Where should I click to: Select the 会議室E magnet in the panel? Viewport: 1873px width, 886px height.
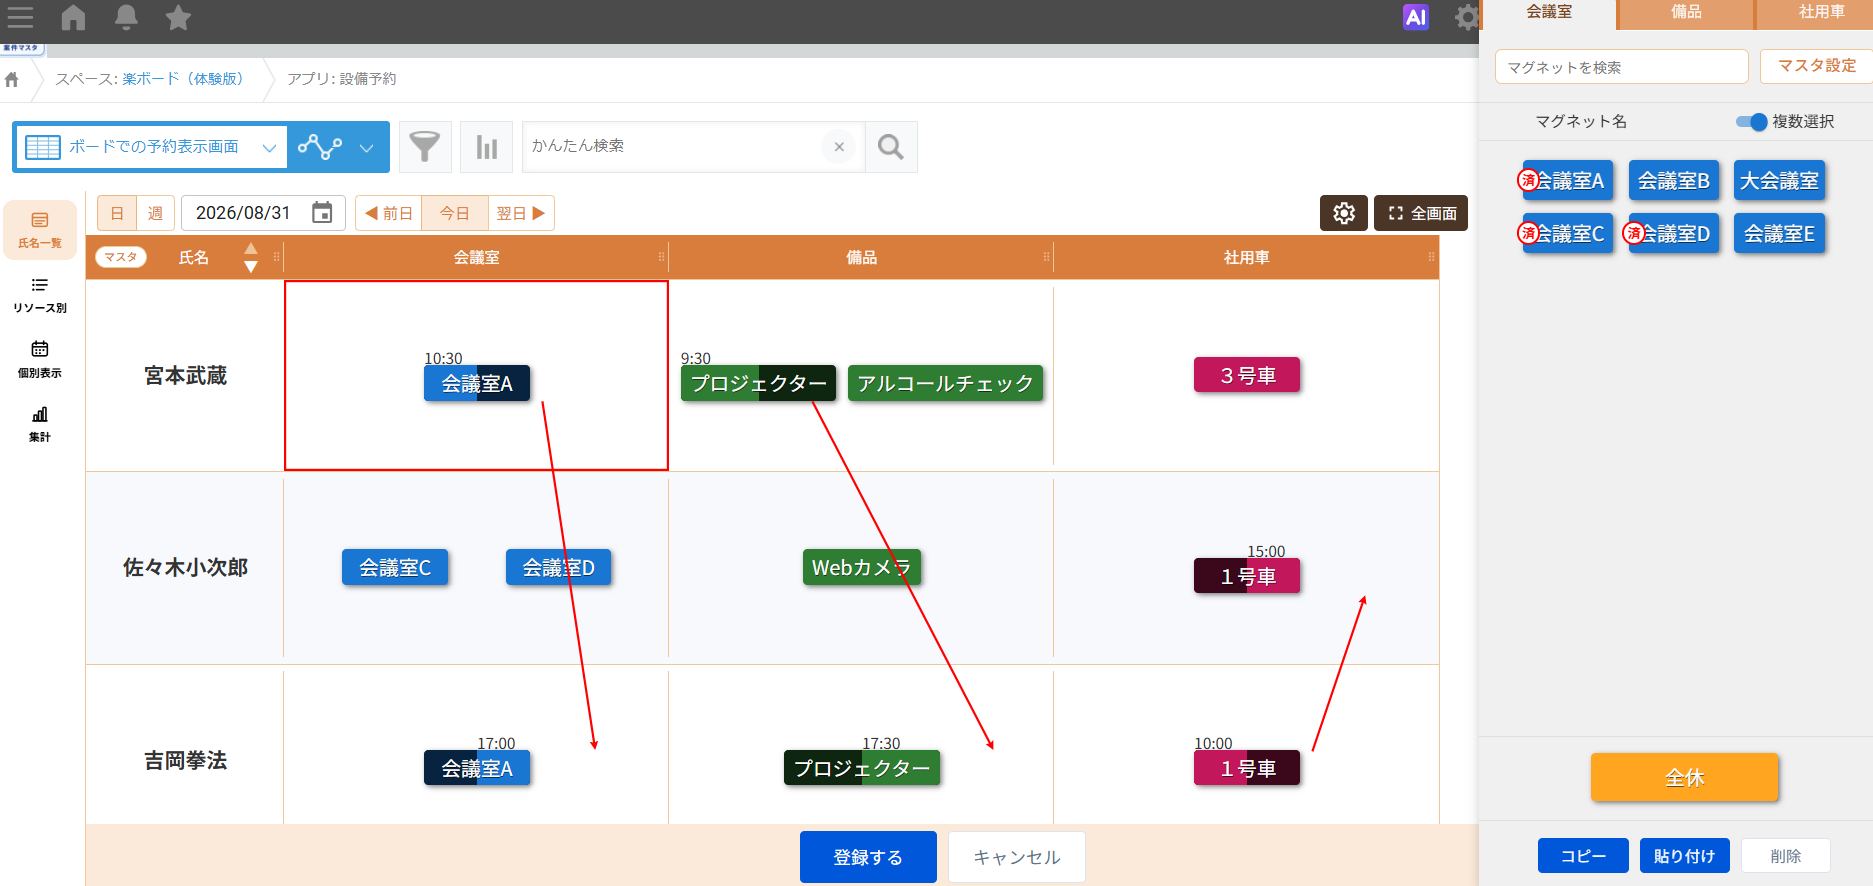(1779, 234)
